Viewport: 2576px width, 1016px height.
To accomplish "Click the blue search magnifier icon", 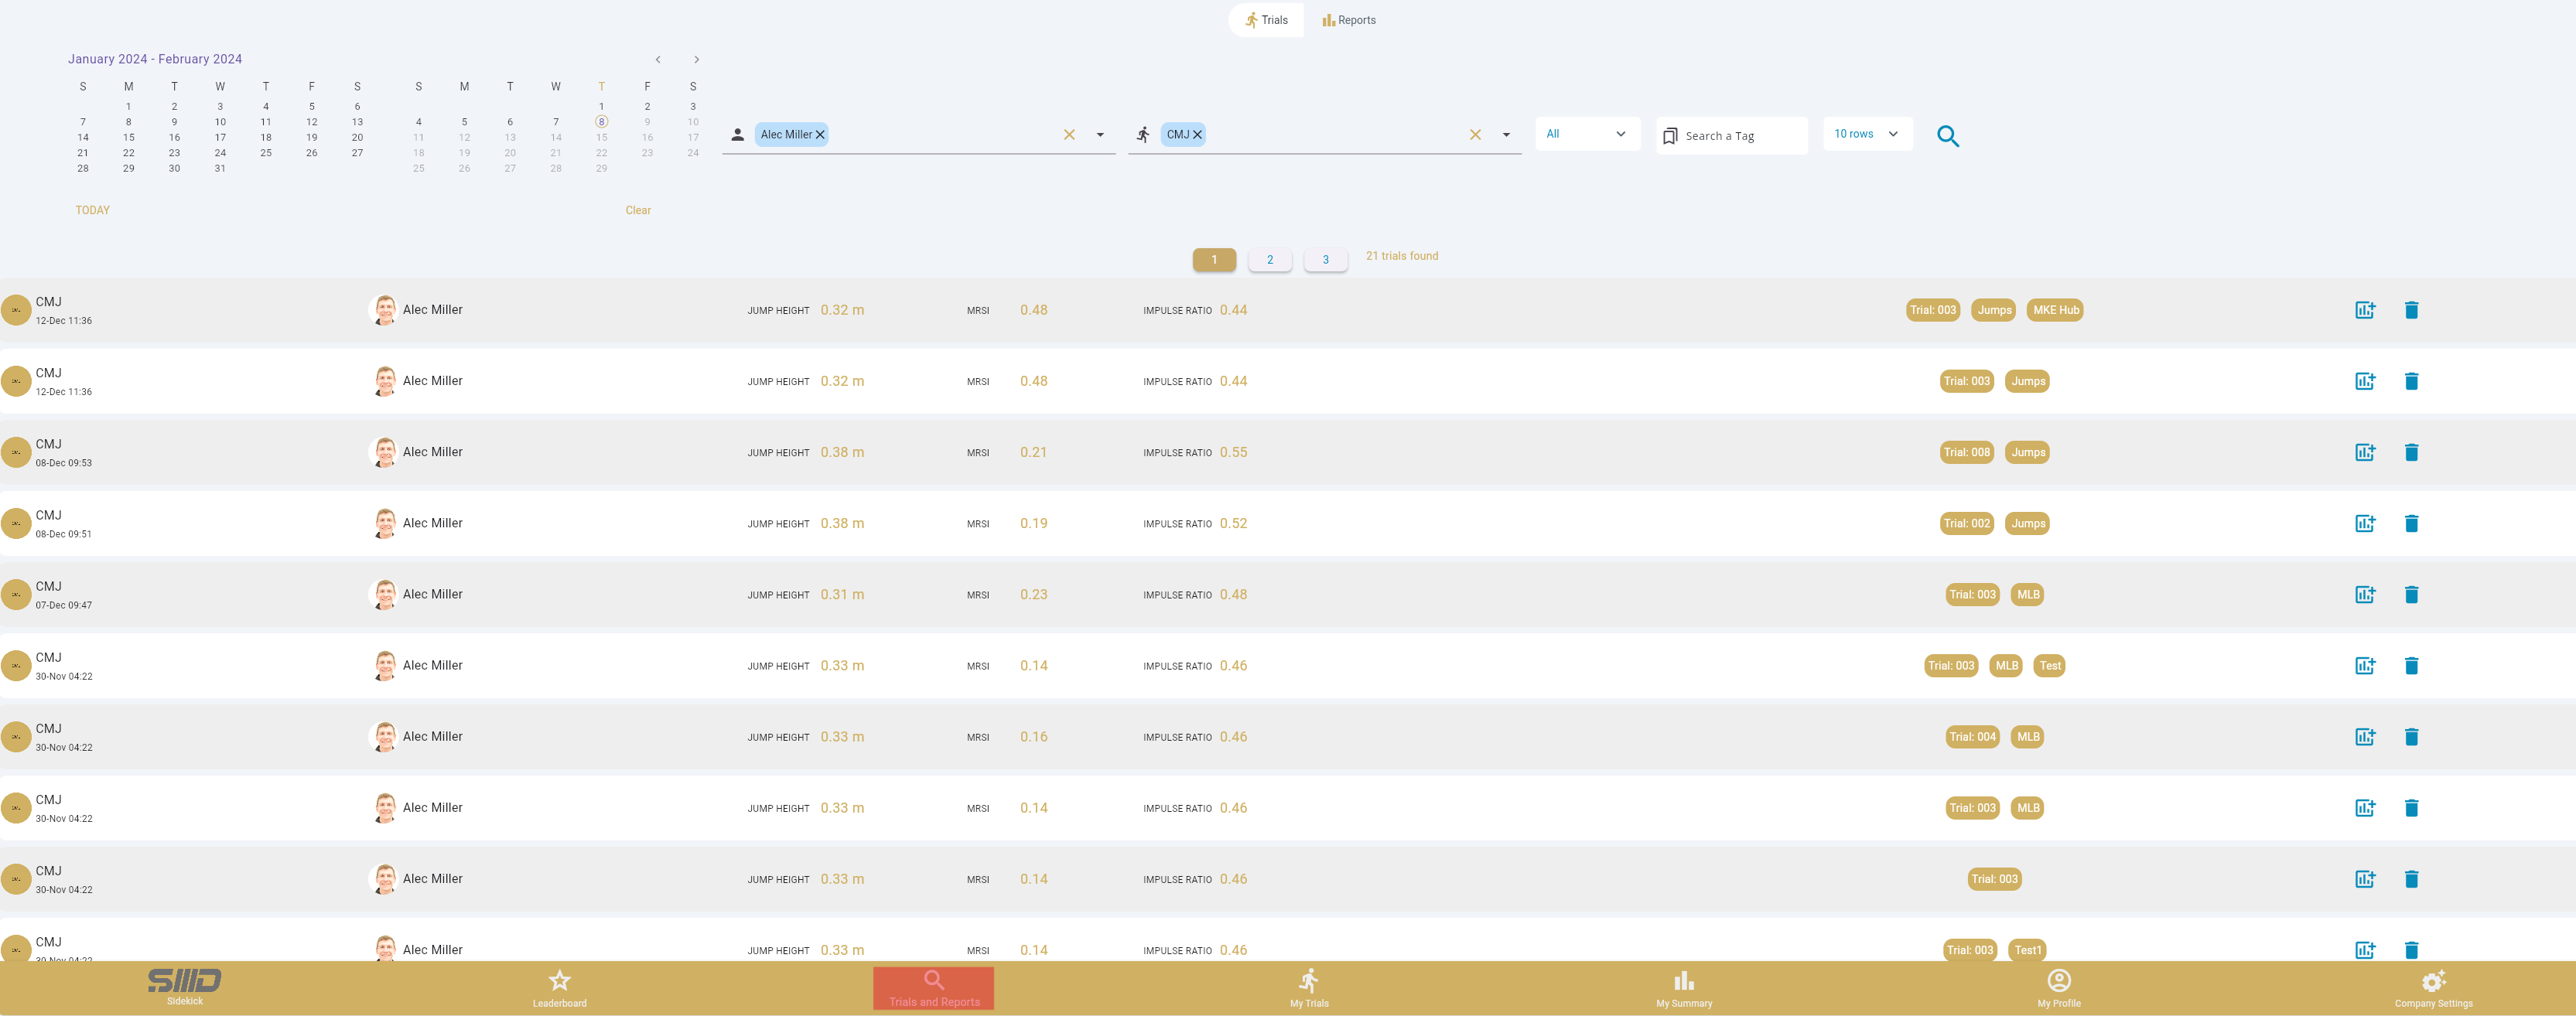I will 1947,136.
